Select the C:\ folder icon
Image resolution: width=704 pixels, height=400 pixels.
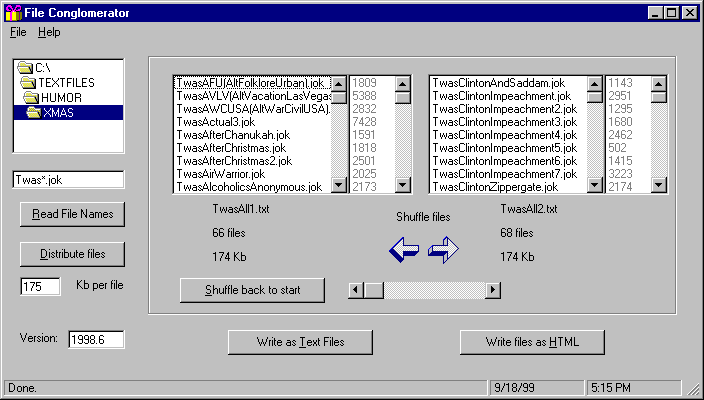25,68
